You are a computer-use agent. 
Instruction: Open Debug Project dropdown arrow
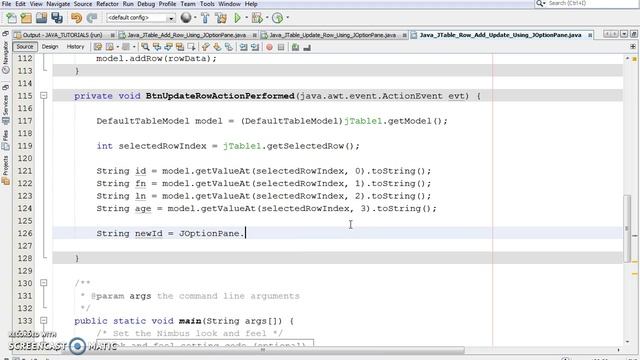(x=267, y=18)
